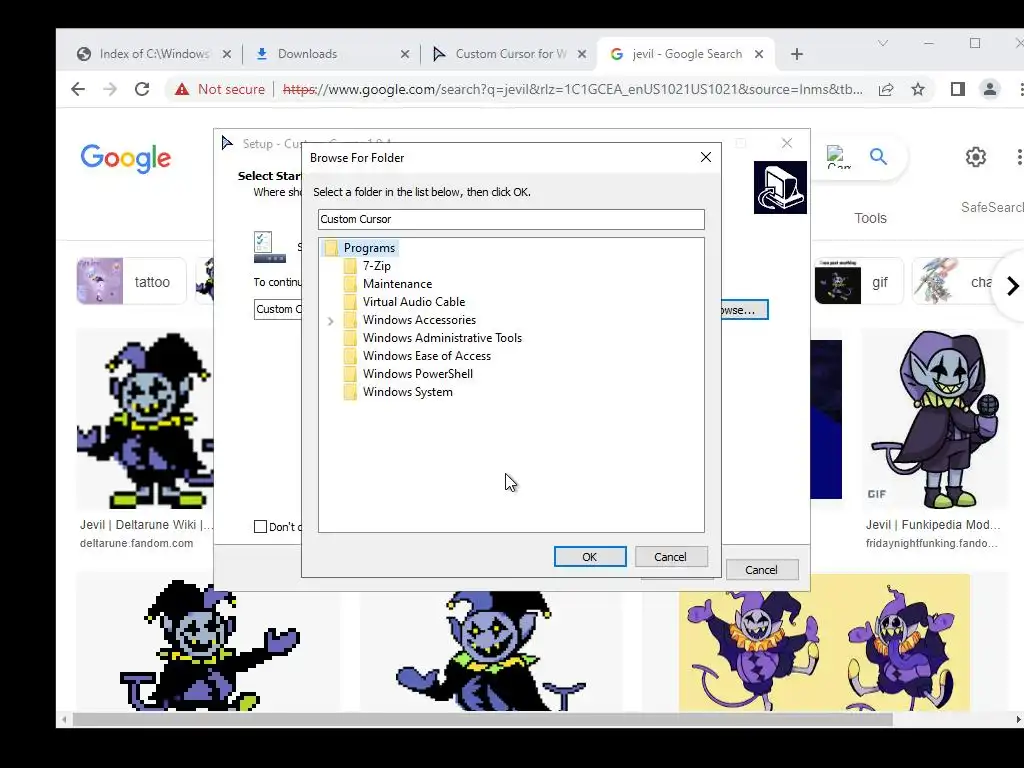Click the SafeSearch link
1024x768 pixels.
[x=992, y=207]
